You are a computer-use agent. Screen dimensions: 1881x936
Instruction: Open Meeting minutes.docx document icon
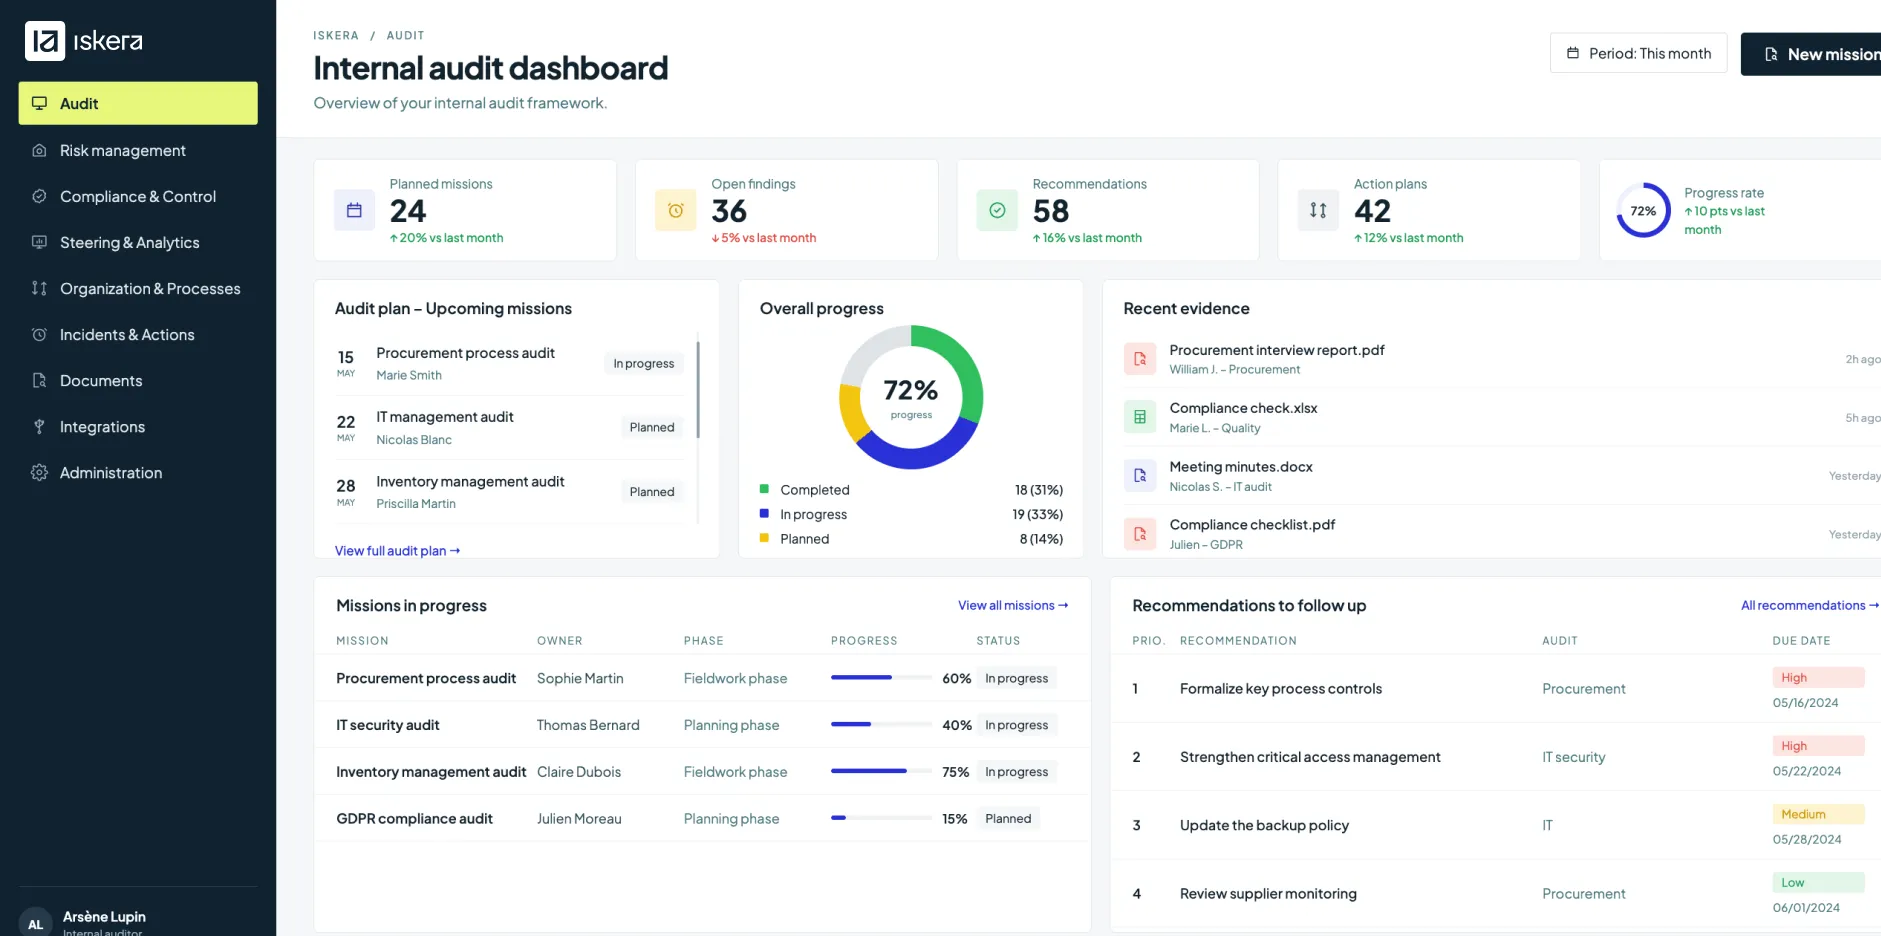pos(1140,476)
